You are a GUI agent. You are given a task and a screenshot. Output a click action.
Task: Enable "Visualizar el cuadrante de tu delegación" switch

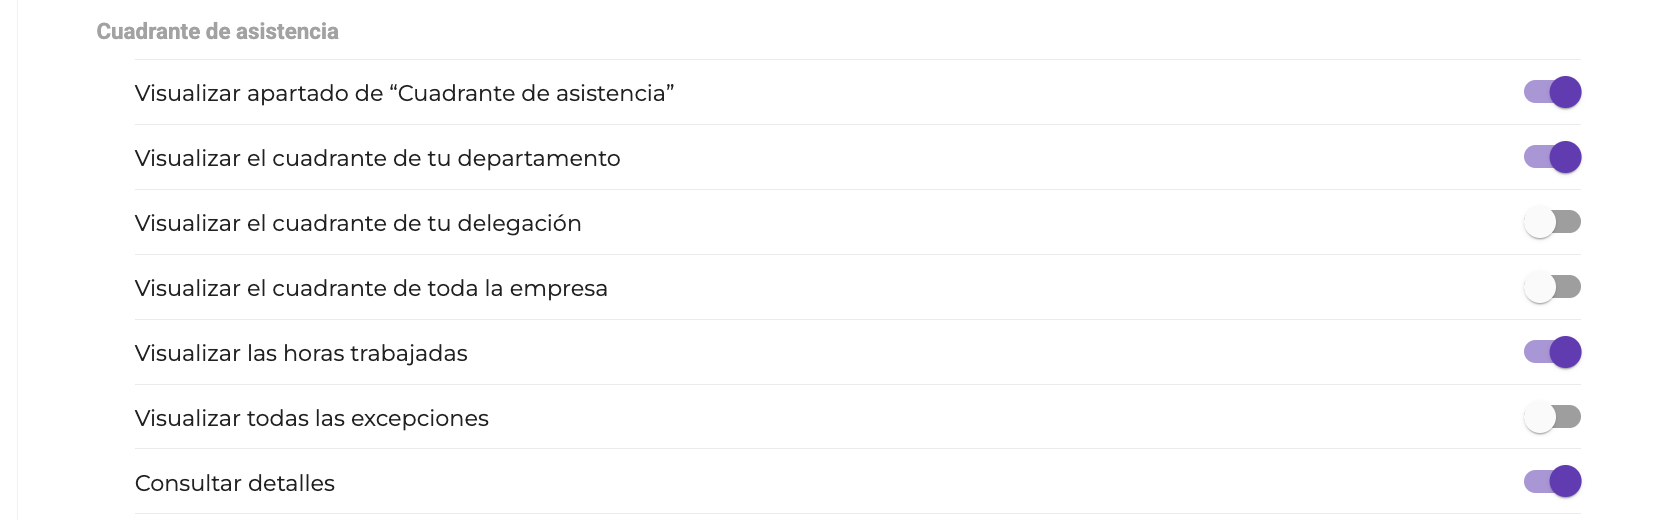(x=1552, y=222)
